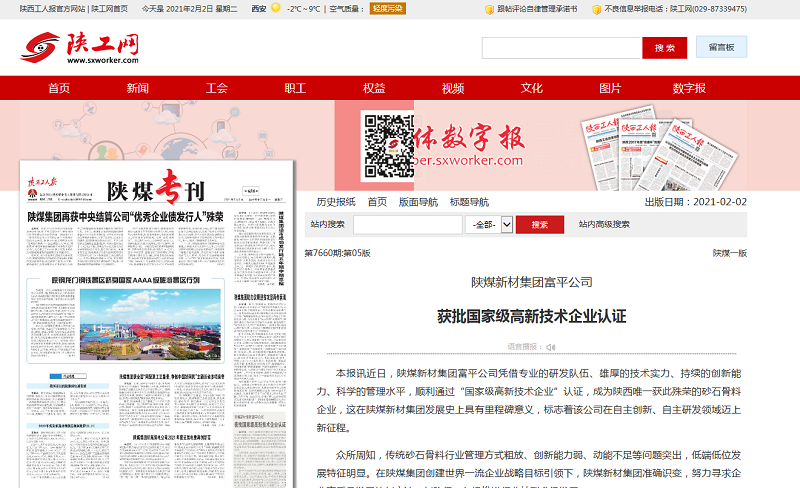Click subtitle 陕煤新材集团富平公司
The width and height of the screenshot is (800, 488).
coord(531,282)
